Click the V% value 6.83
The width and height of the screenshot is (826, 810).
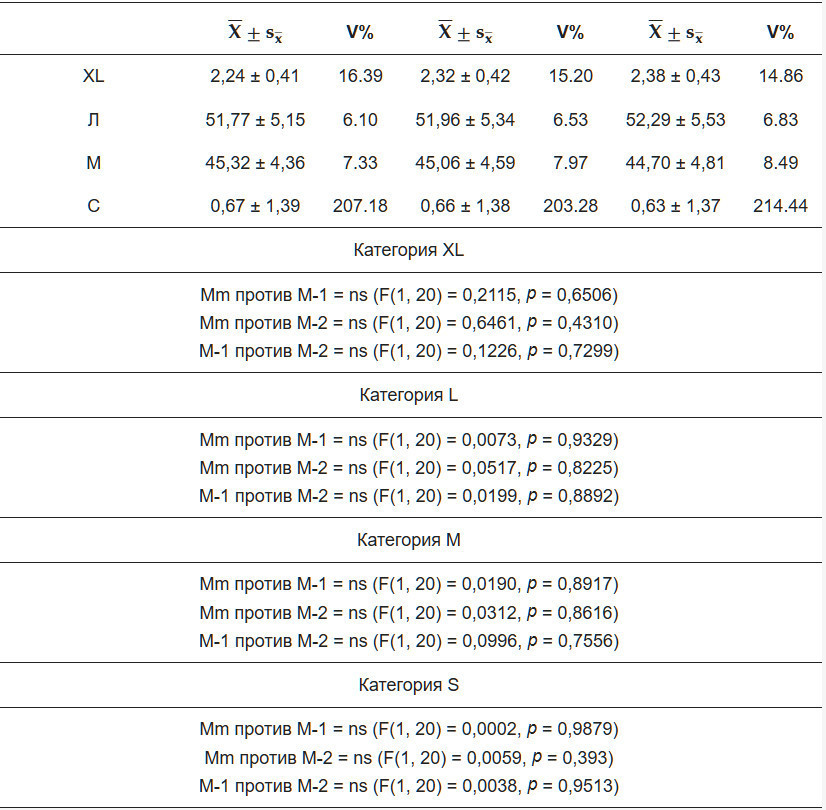click(780, 120)
